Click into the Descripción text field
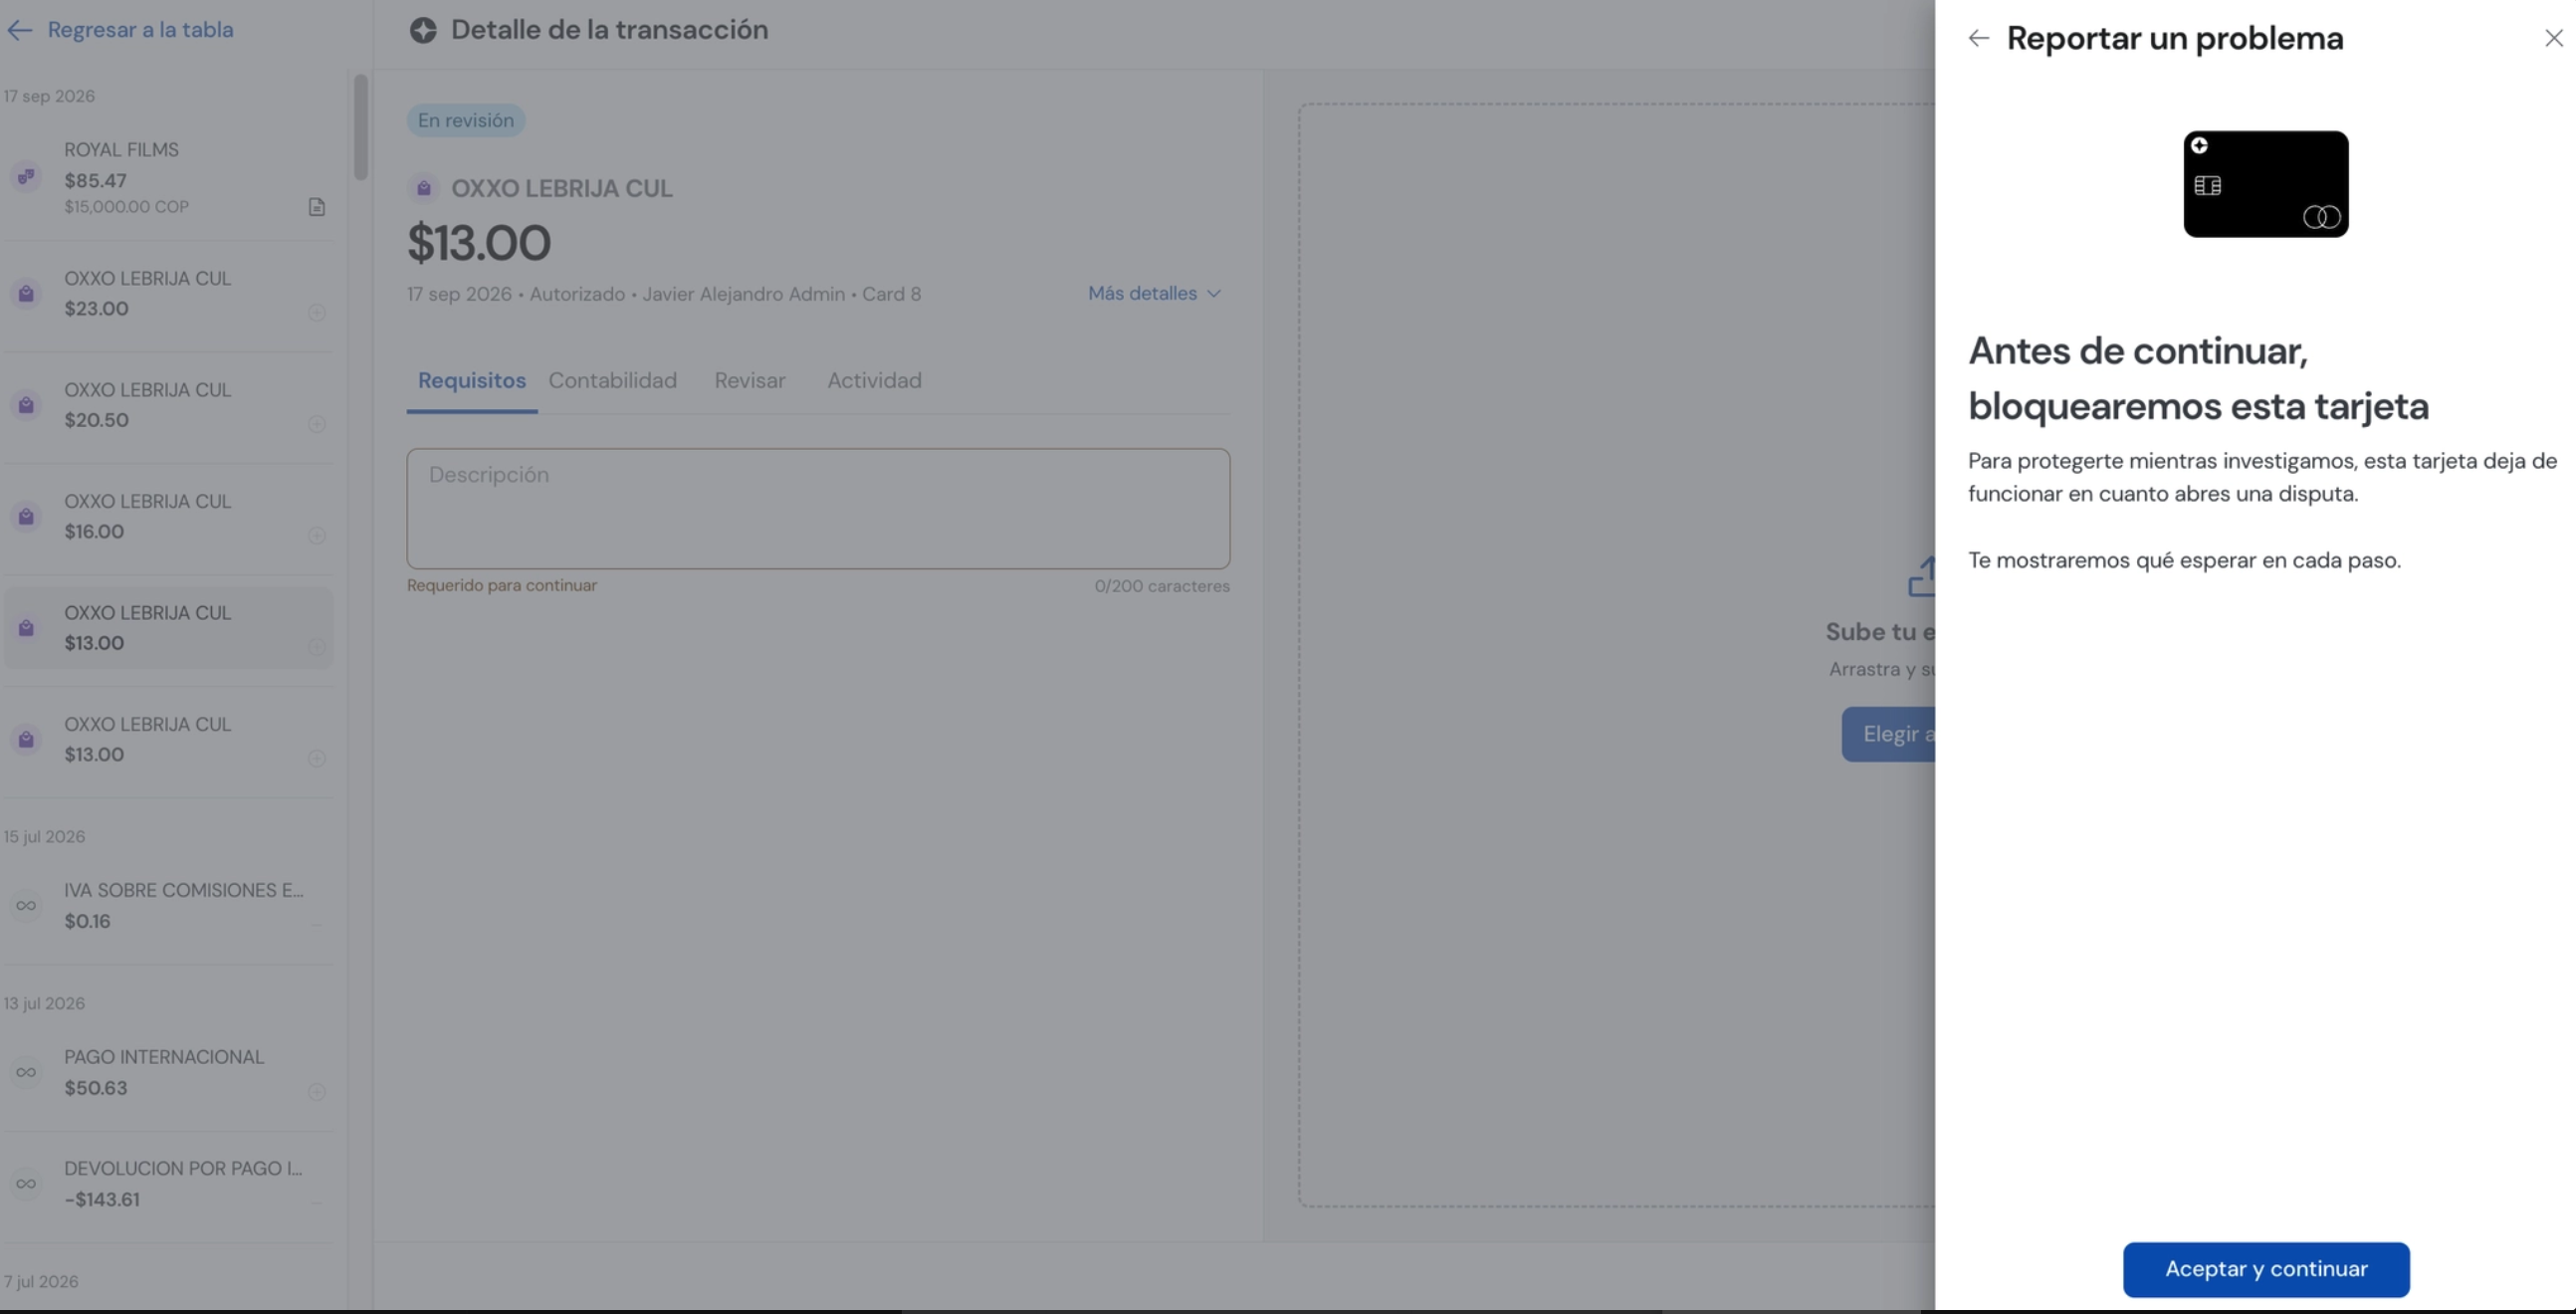This screenshot has height=1314, width=2576. (818, 509)
